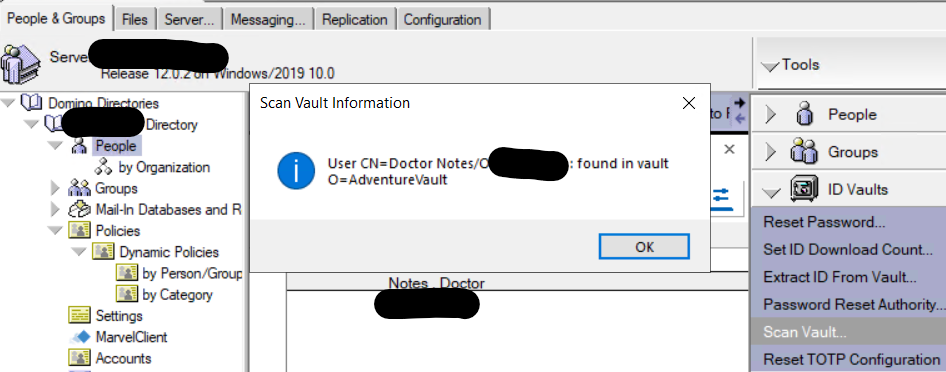This screenshot has width=946, height=372.
Task: Select Reset TOTP Configuration in ID Vaults
Action: click(x=851, y=359)
